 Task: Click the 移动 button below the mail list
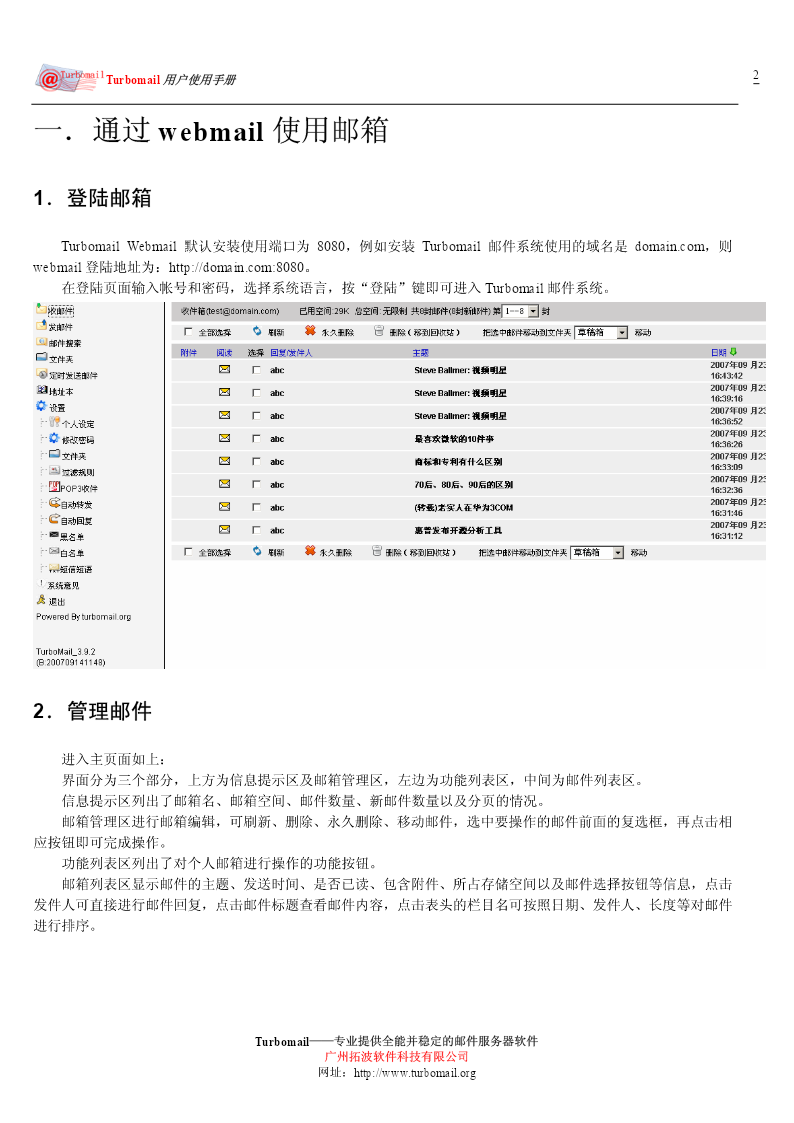(x=638, y=553)
